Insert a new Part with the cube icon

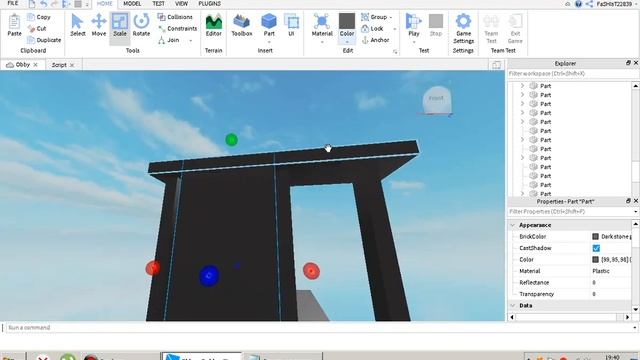point(269,22)
